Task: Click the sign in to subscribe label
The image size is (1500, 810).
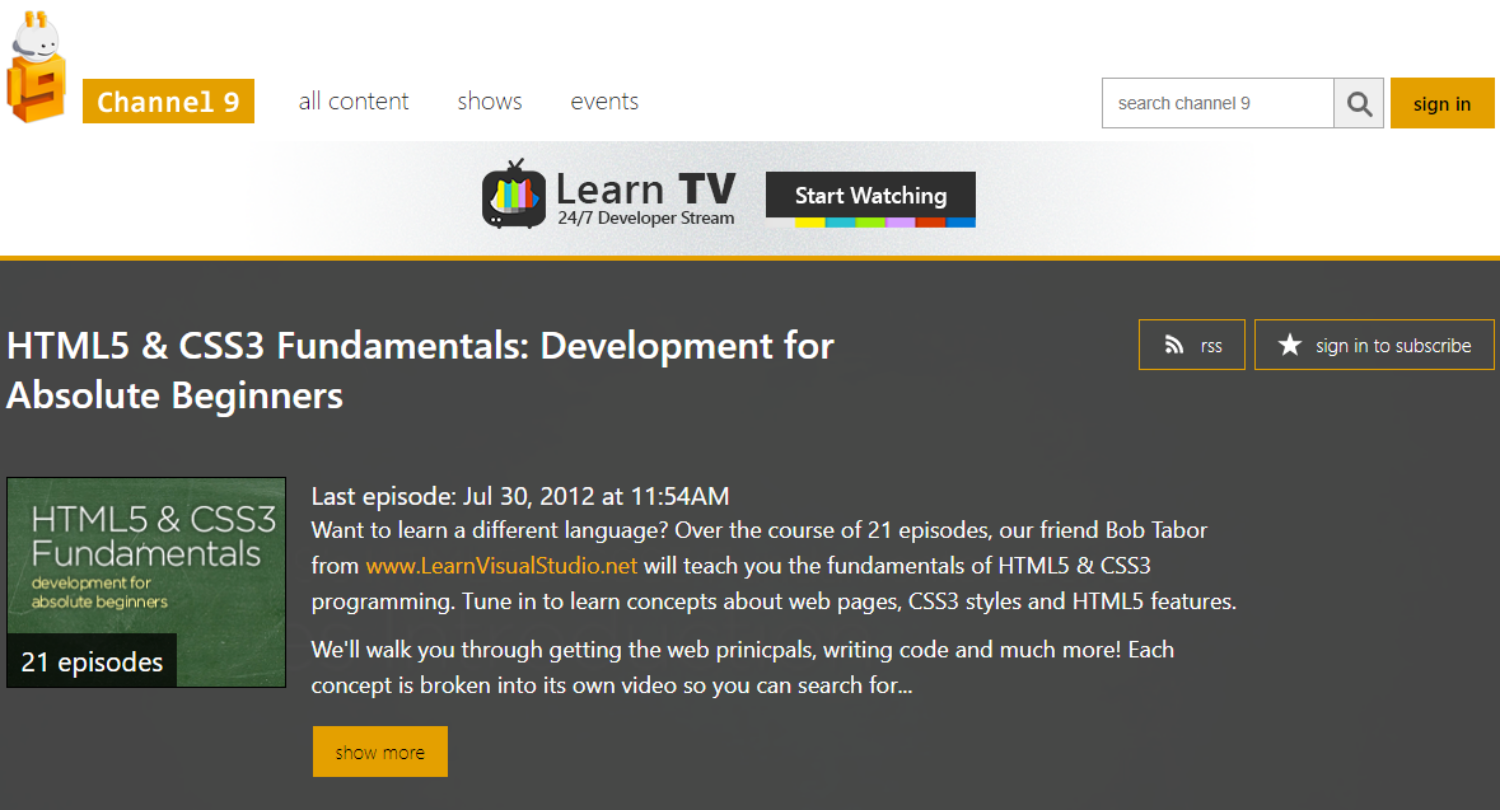Action: [1393, 346]
